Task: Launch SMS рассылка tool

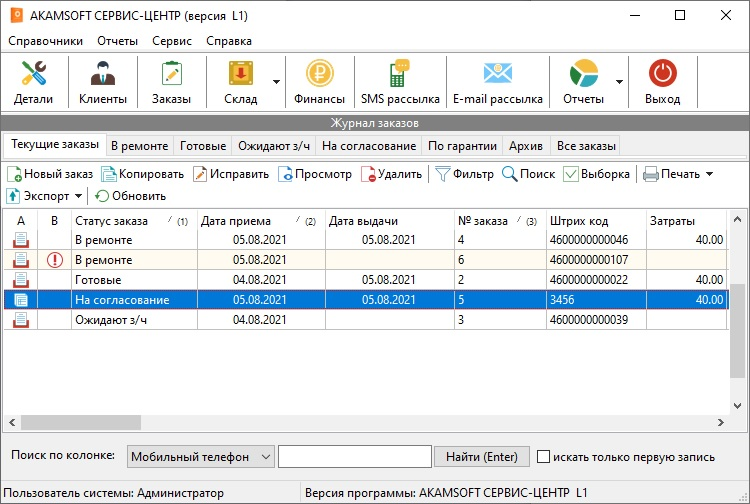Action: [x=399, y=82]
